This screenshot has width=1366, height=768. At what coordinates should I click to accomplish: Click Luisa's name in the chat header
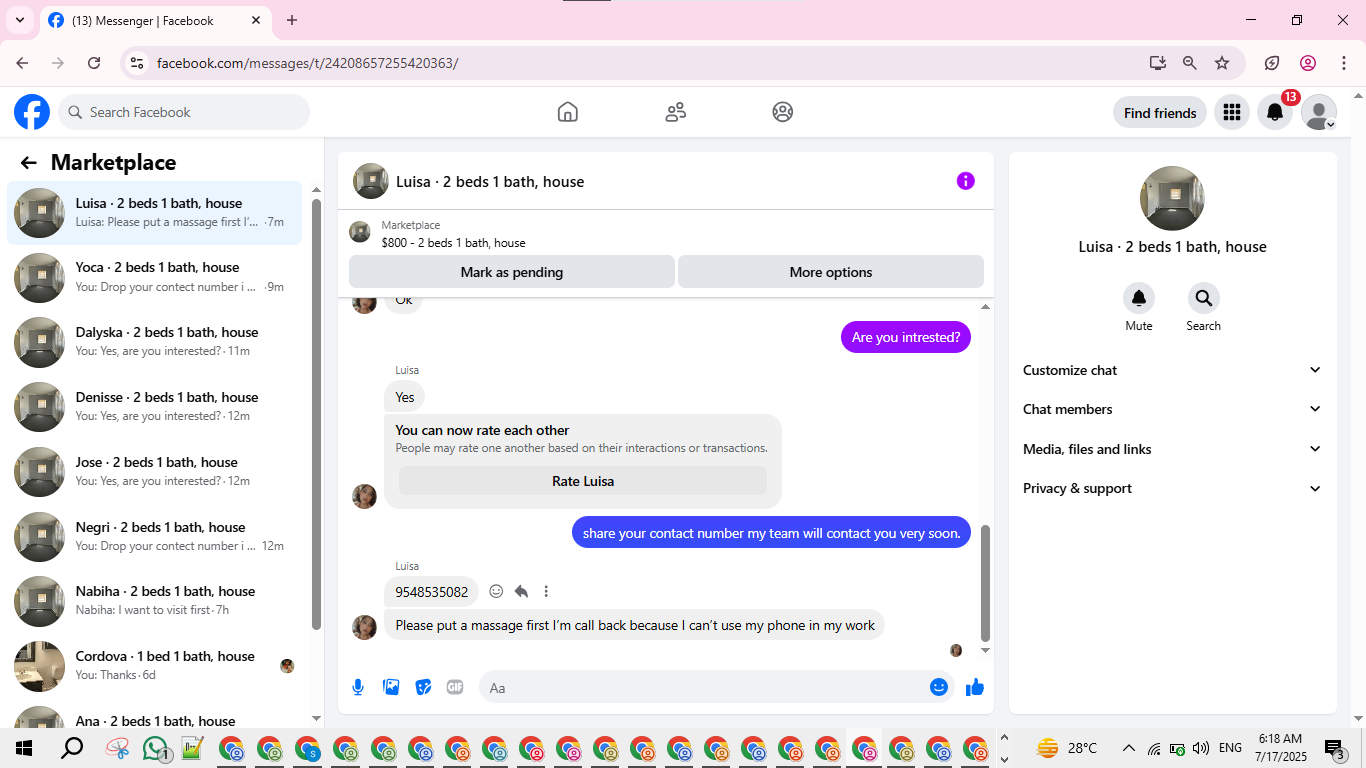(x=490, y=182)
